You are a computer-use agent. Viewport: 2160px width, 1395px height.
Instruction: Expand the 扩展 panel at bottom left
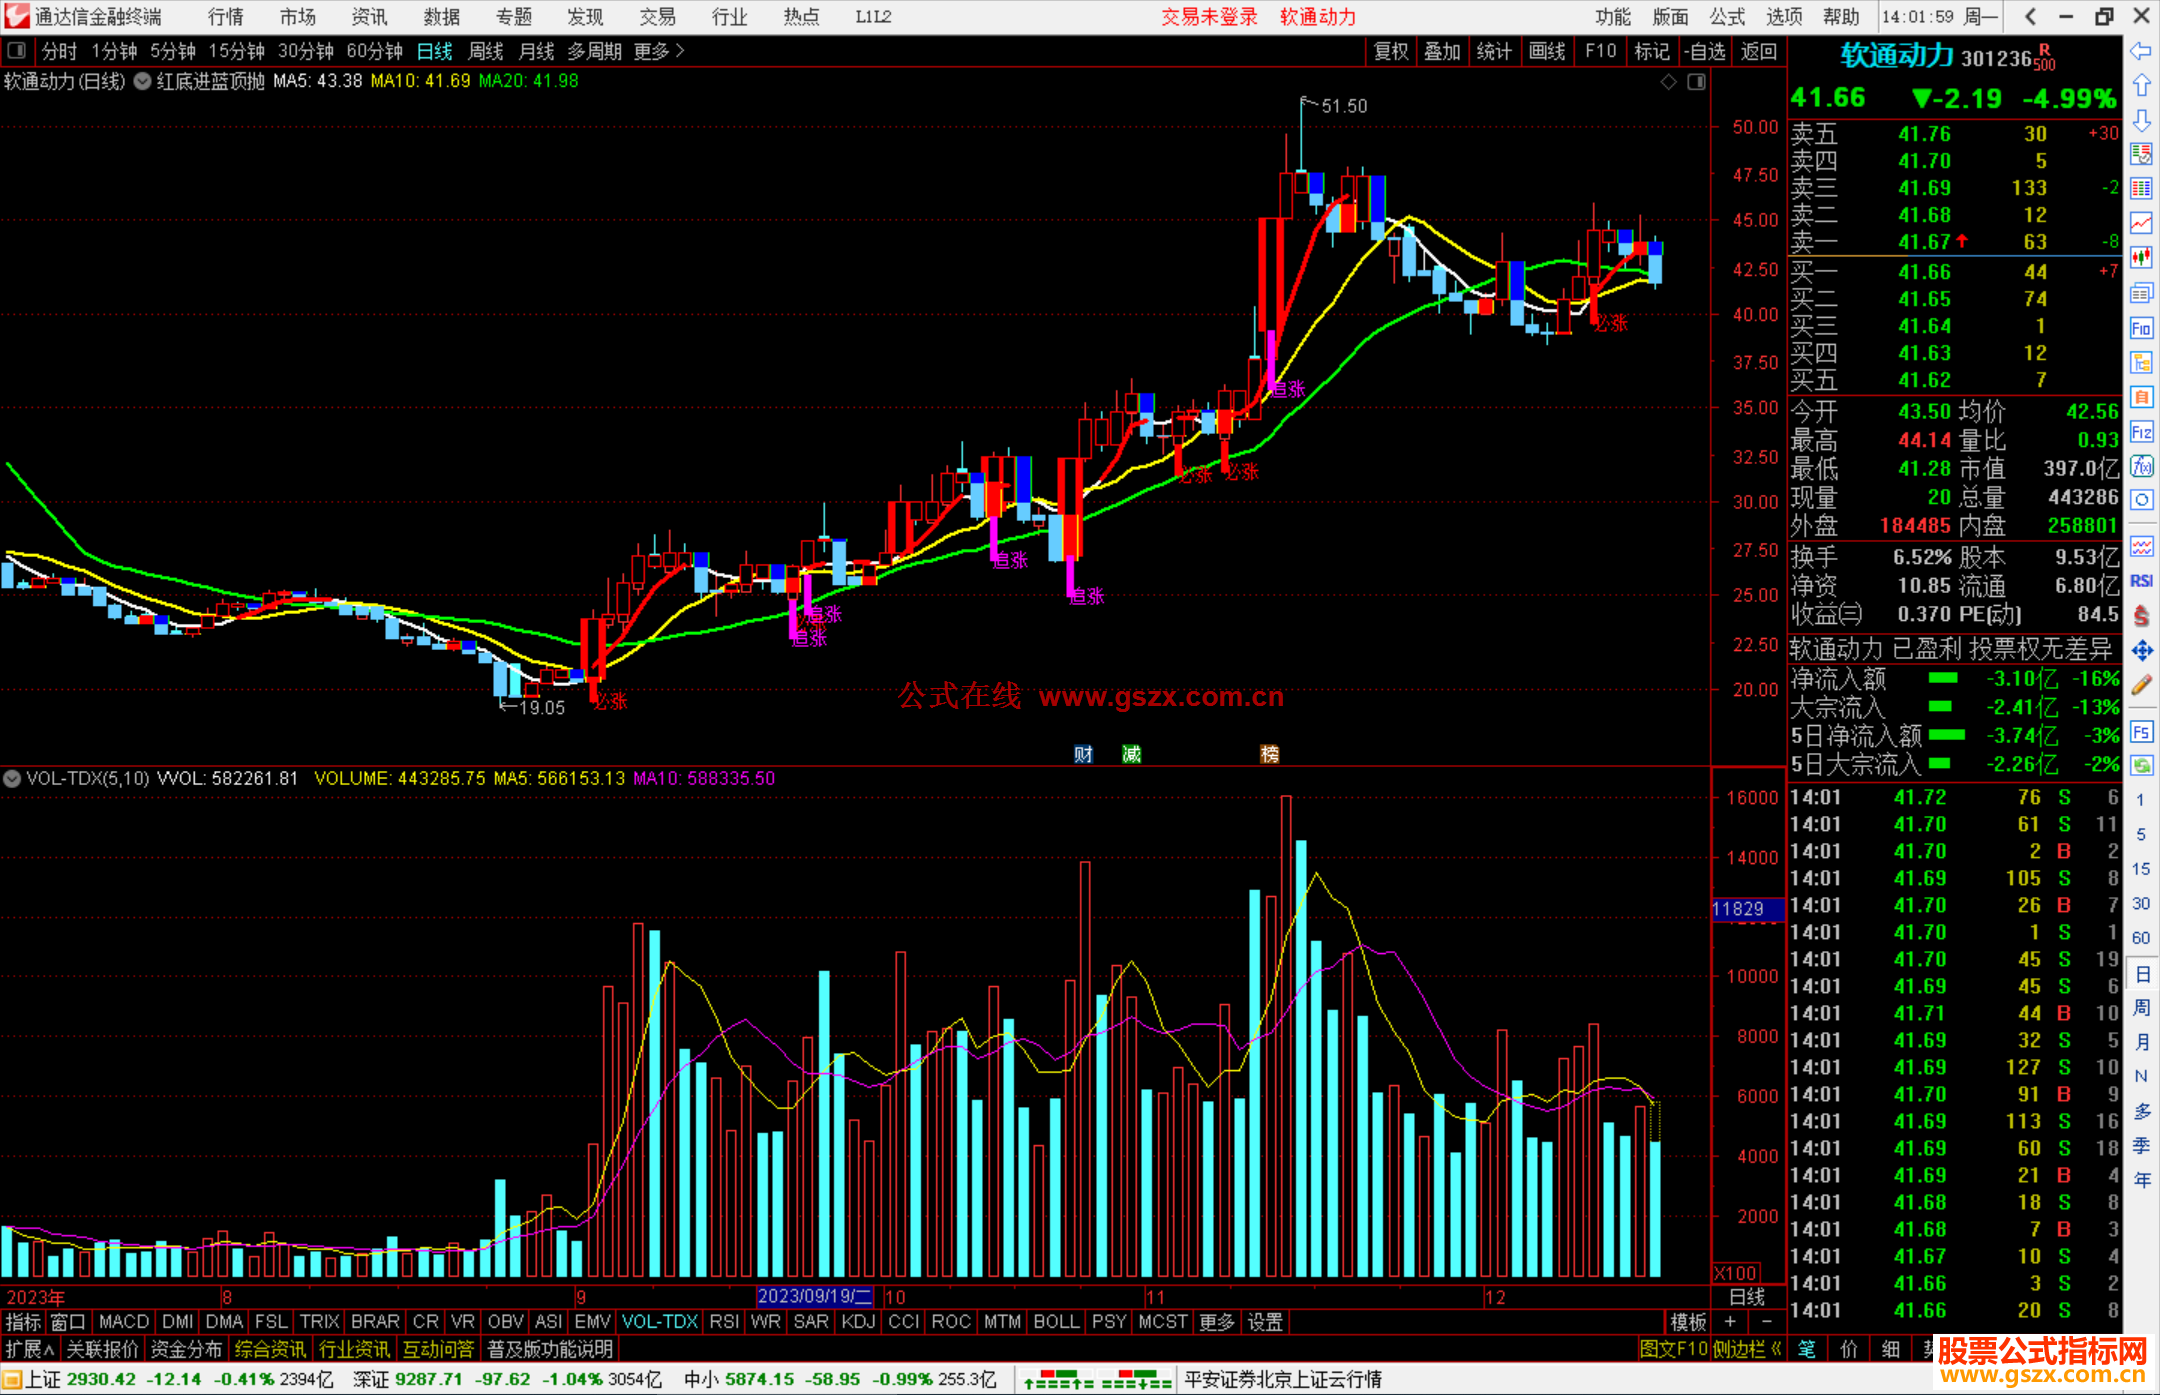[x=29, y=1349]
